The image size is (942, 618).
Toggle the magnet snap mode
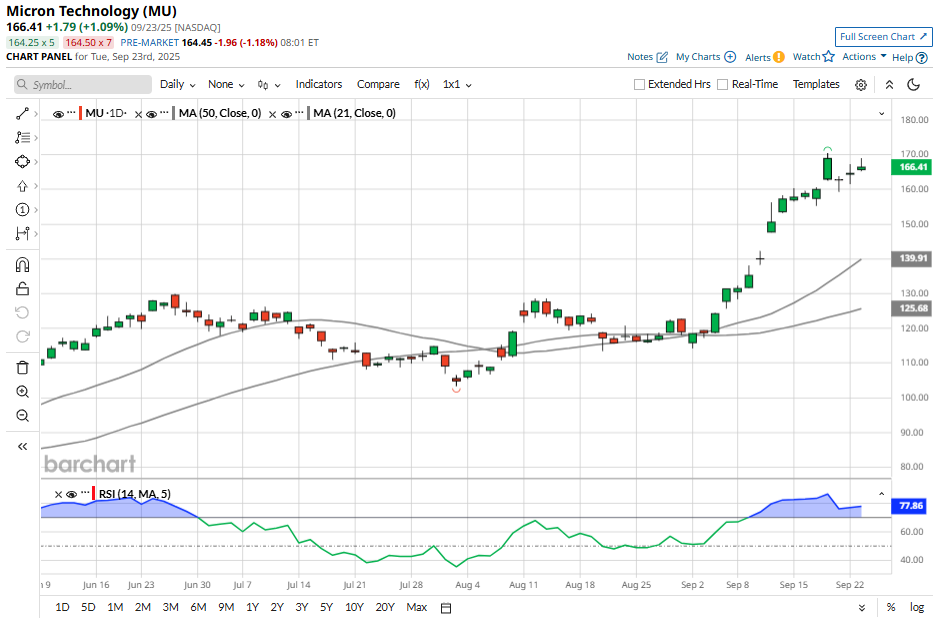tap(22, 265)
